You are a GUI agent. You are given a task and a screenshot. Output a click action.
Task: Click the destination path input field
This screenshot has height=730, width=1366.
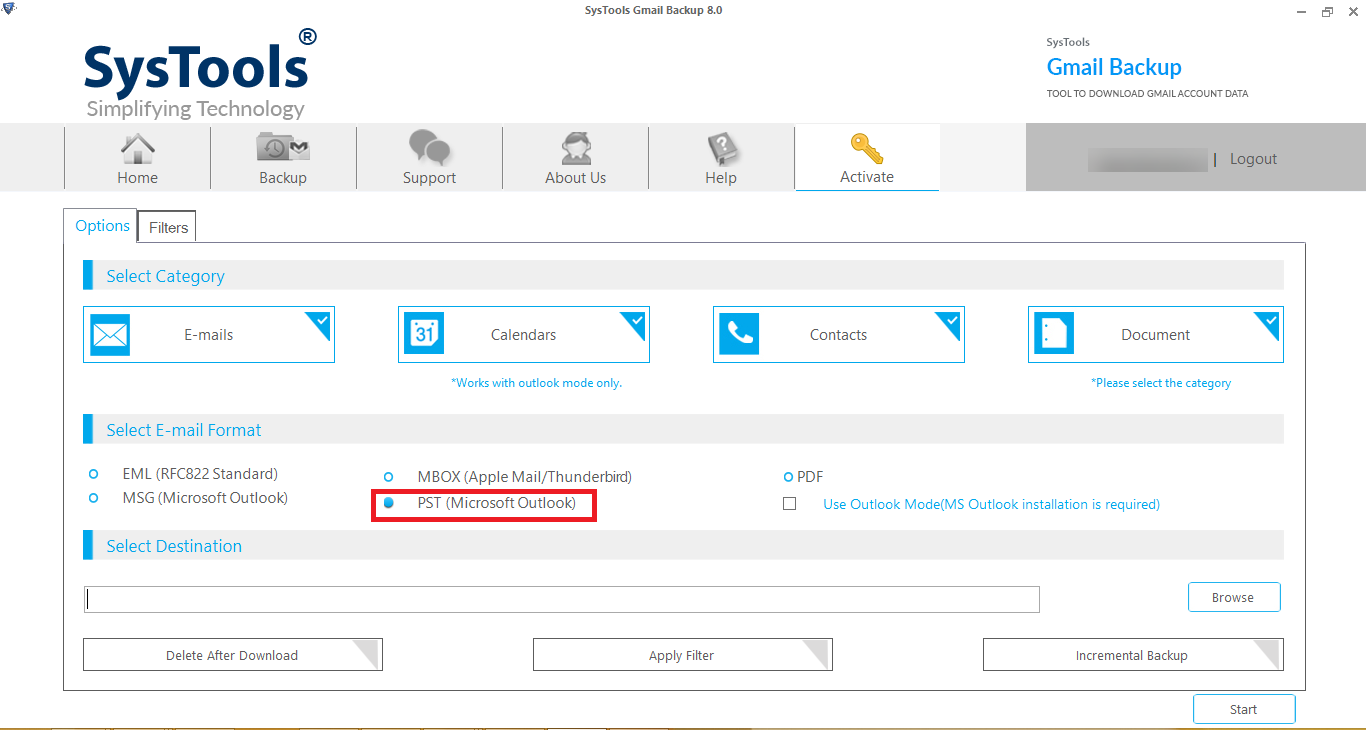562,599
